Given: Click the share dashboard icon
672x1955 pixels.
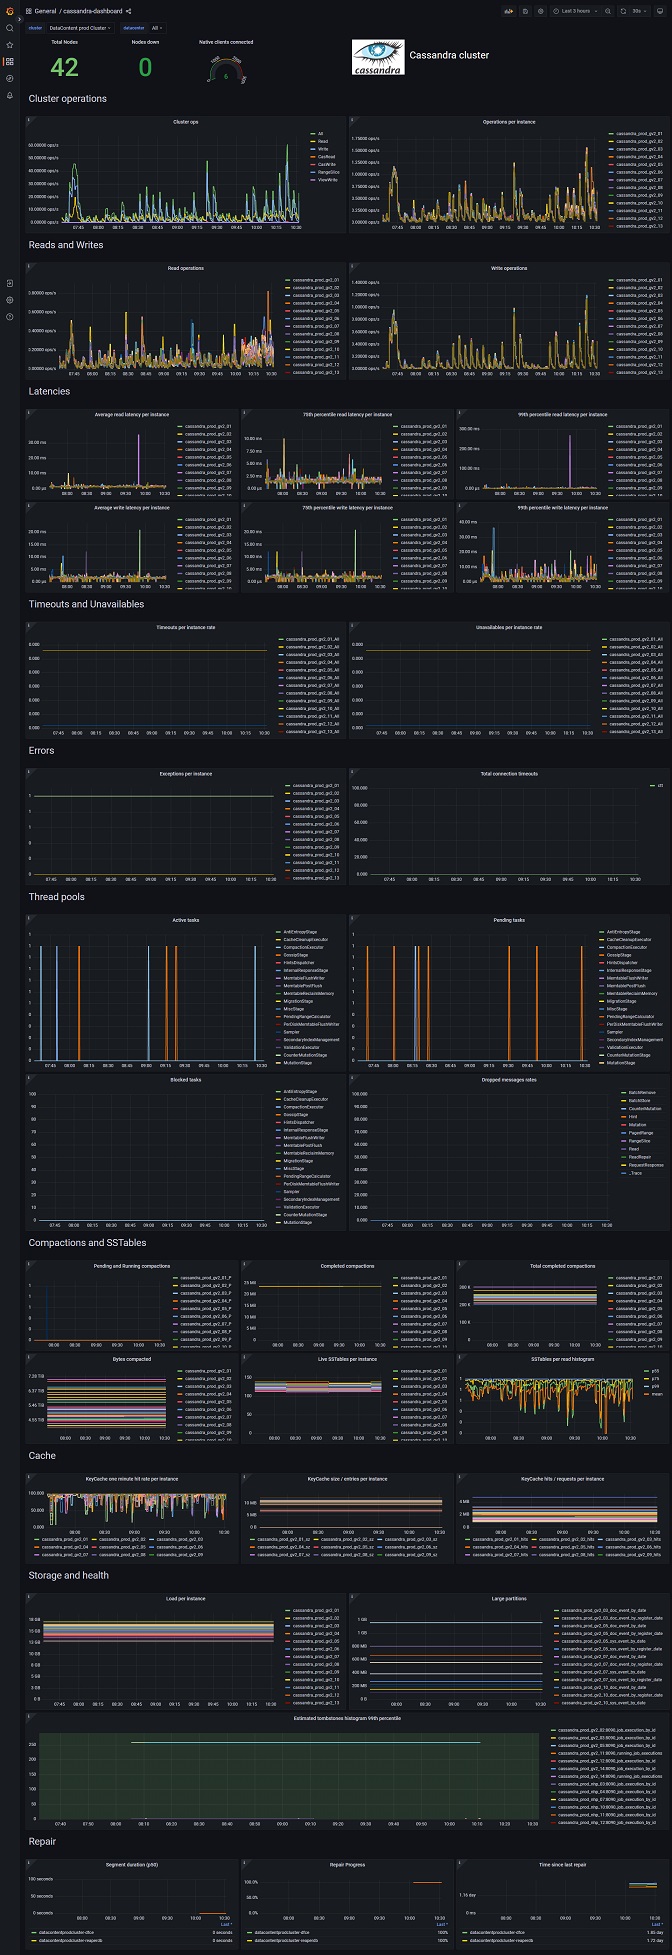Looking at the screenshot, I should tap(129, 11).
